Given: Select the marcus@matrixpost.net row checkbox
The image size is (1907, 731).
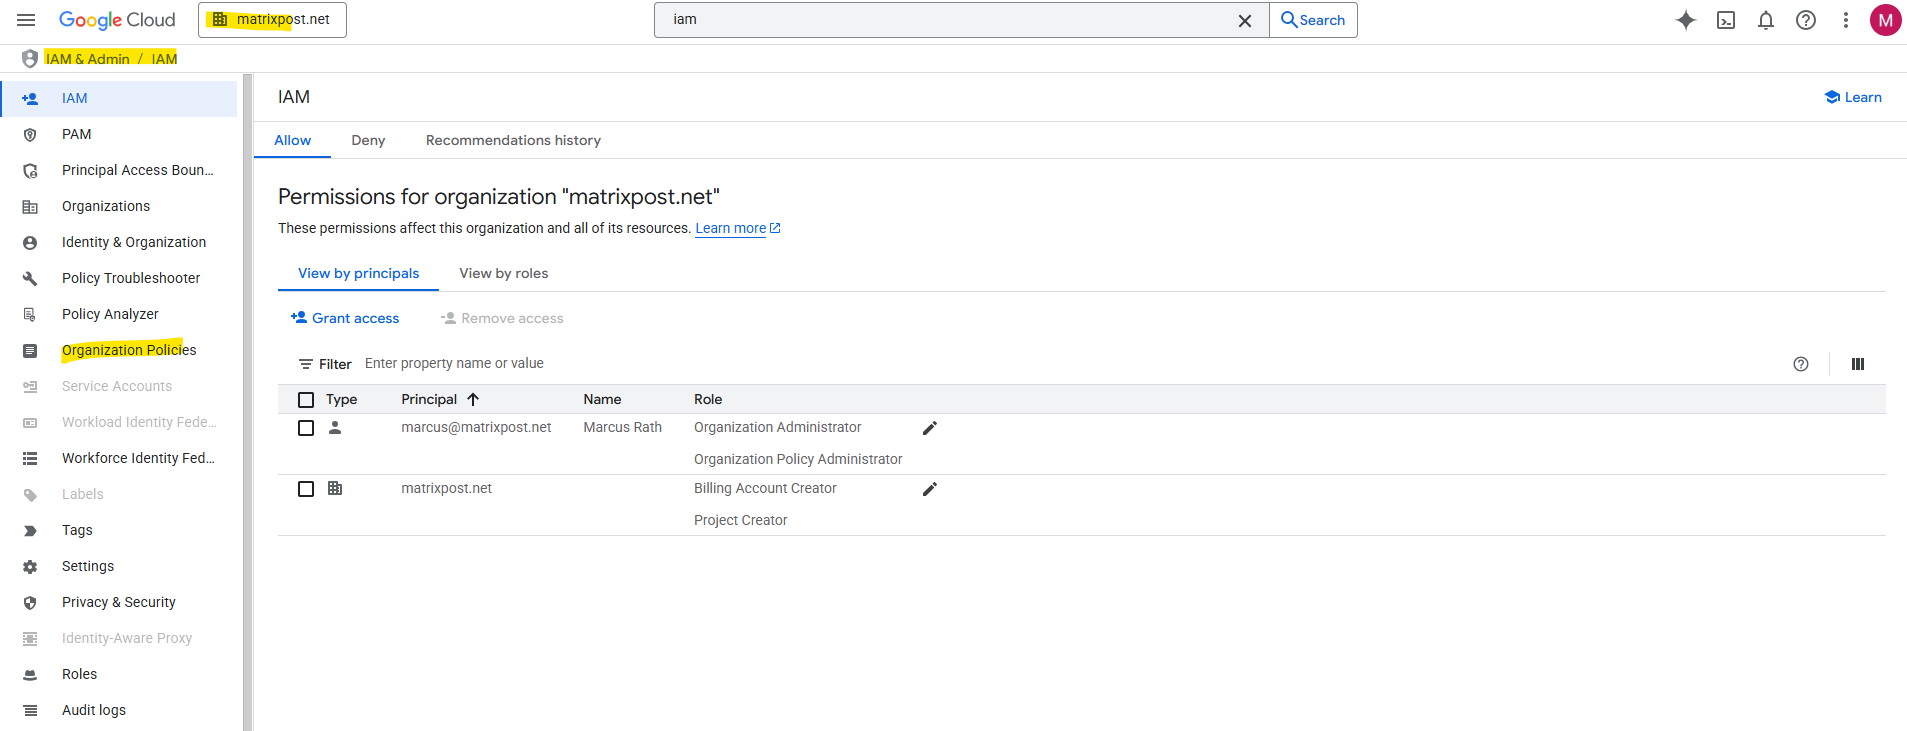Looking at the screenshot, I should (306, 428).
